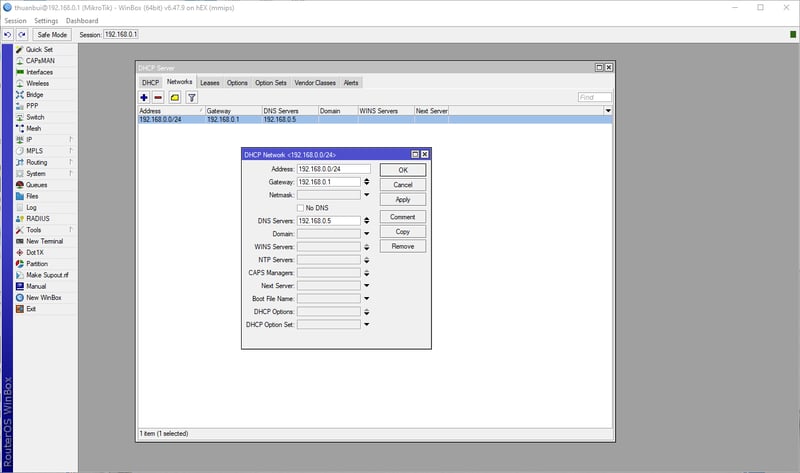
Task: Click the Filter funnel icon
Action: pyautogui.click(x=191, y=97)
